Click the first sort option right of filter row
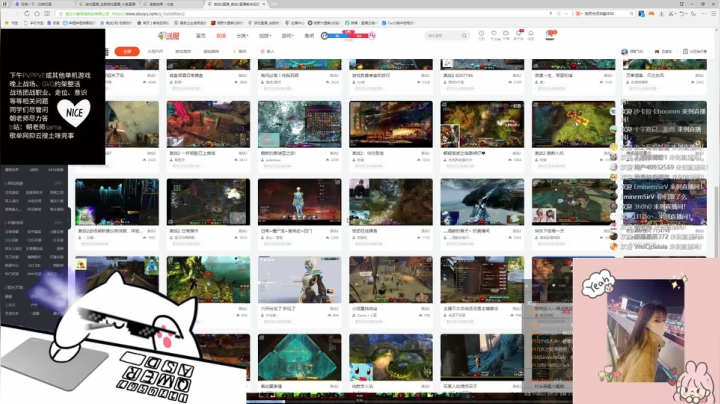 pyautogui.click(x=632, y=51)
